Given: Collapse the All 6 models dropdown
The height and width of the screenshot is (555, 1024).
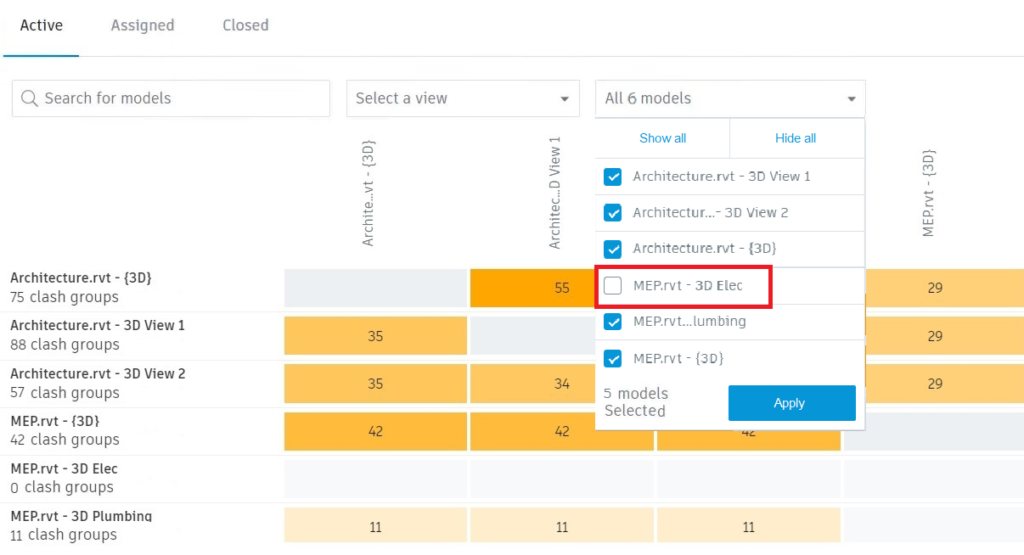Looking at the screenshot, I should click(x=851, y=99).
